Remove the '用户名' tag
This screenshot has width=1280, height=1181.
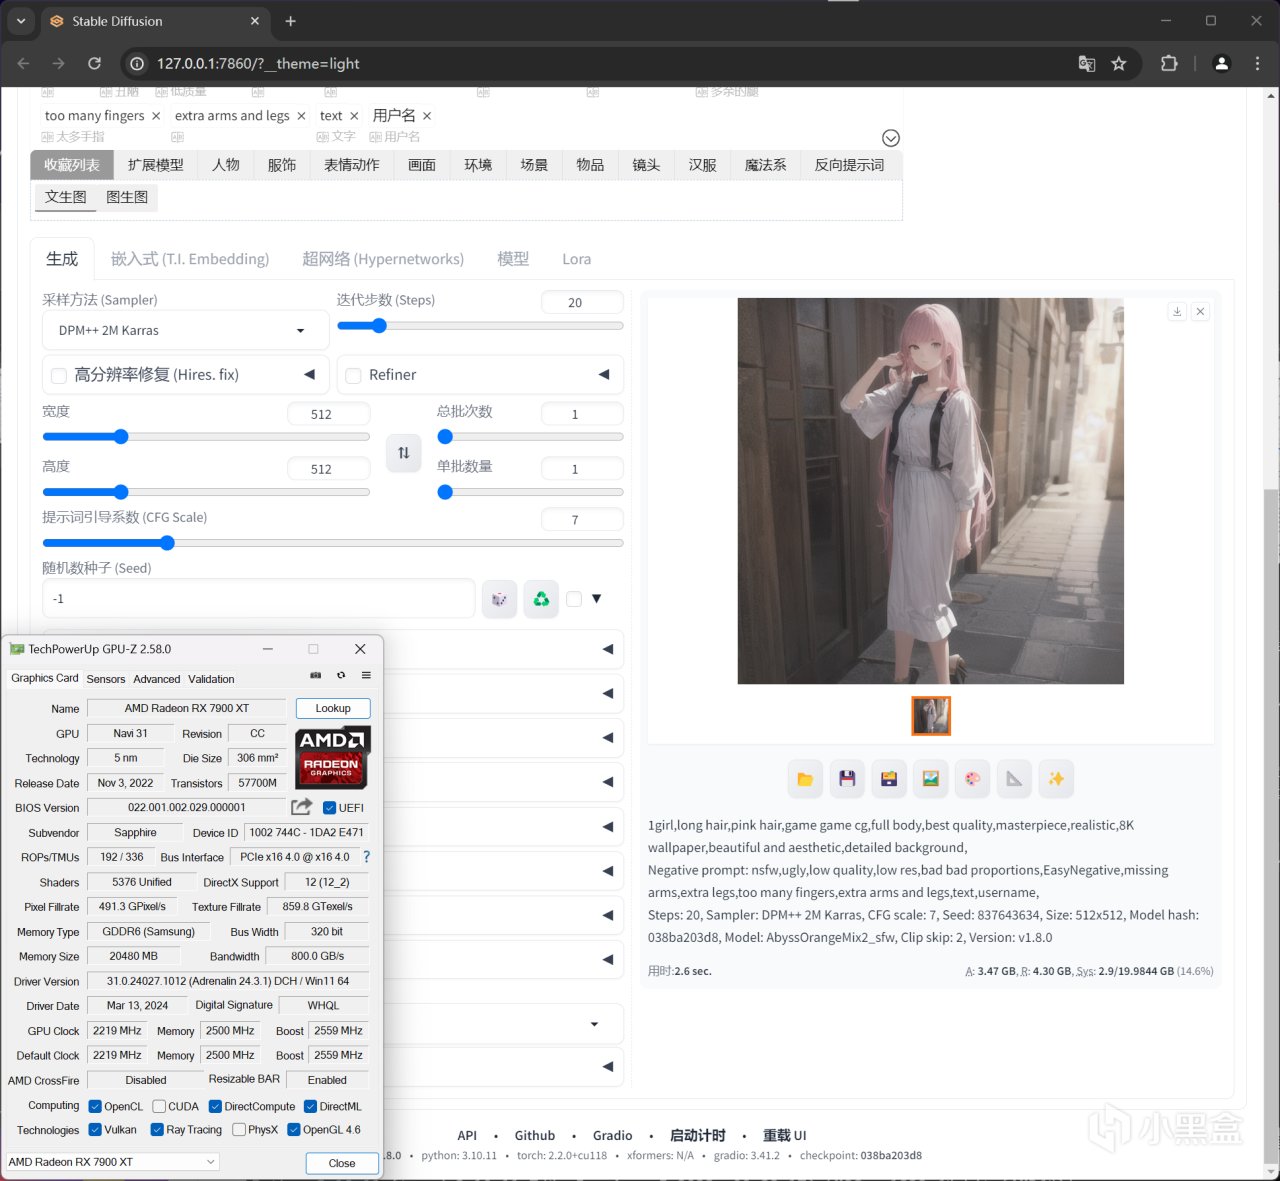coord(427,116)
